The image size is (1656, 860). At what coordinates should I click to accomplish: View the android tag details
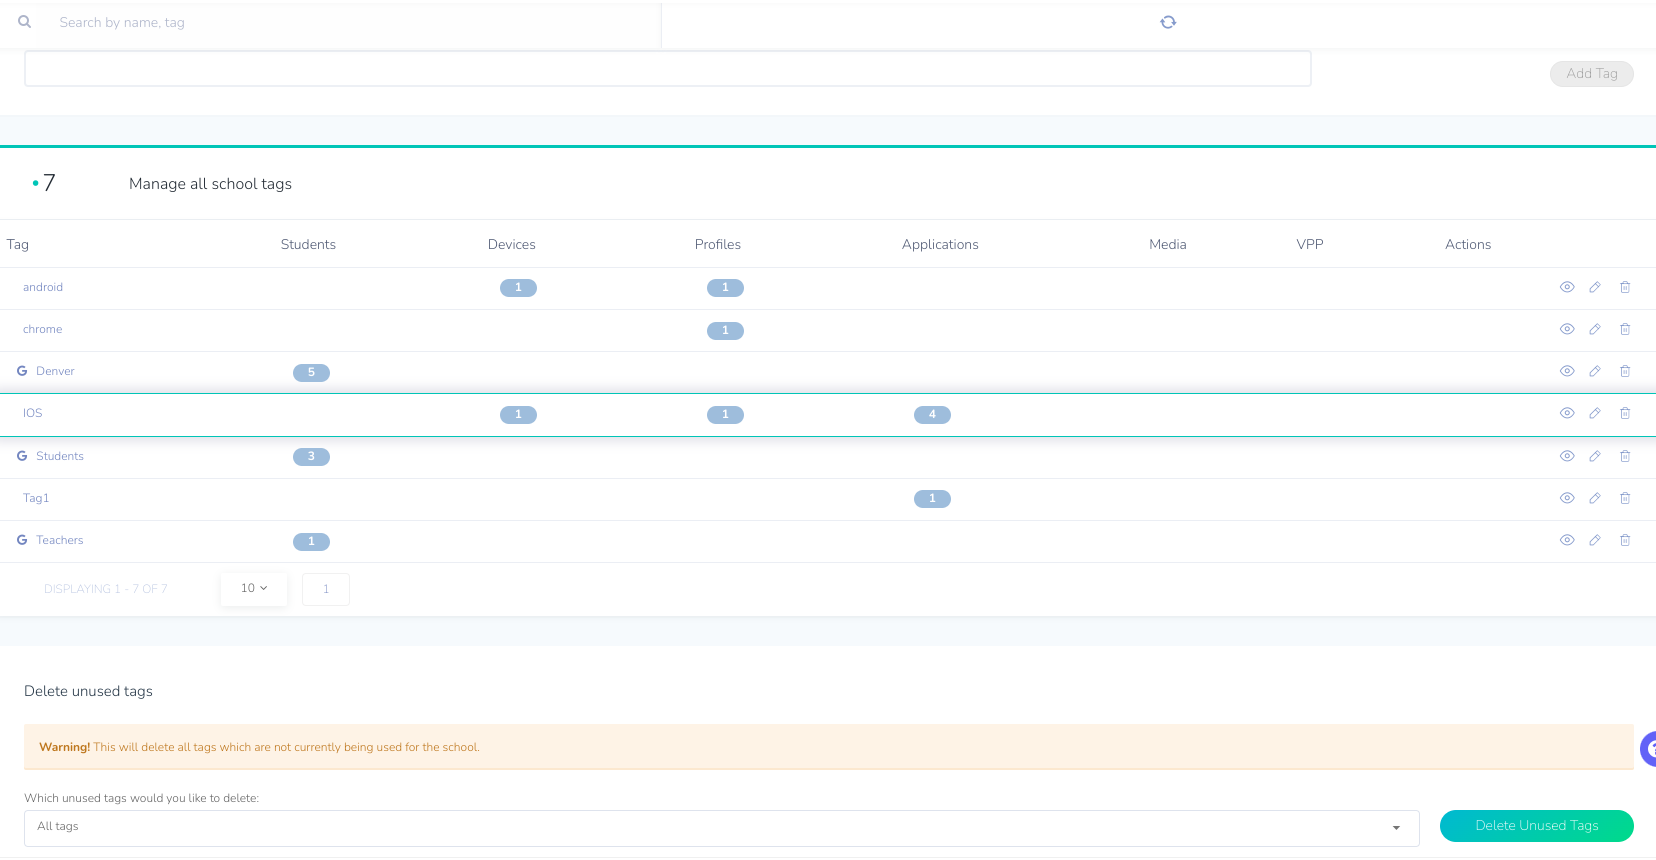pos(1567,287)
